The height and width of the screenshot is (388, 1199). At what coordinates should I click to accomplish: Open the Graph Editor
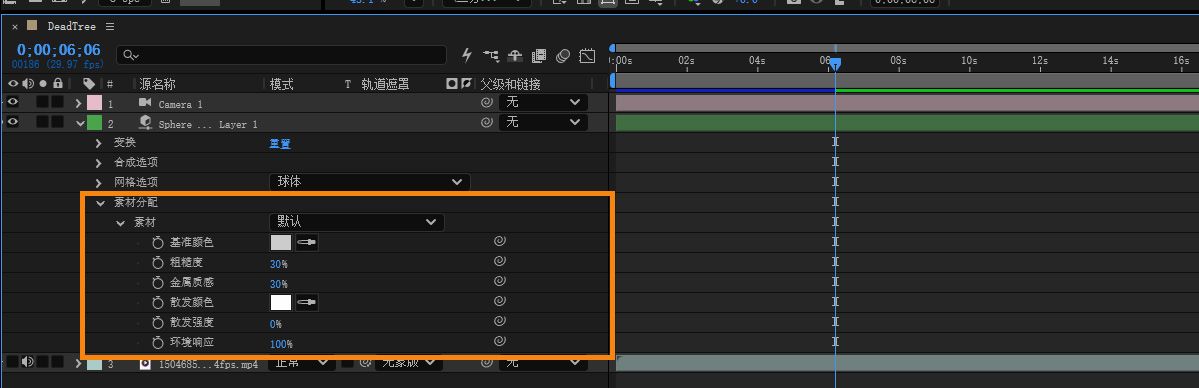point(587,55)
